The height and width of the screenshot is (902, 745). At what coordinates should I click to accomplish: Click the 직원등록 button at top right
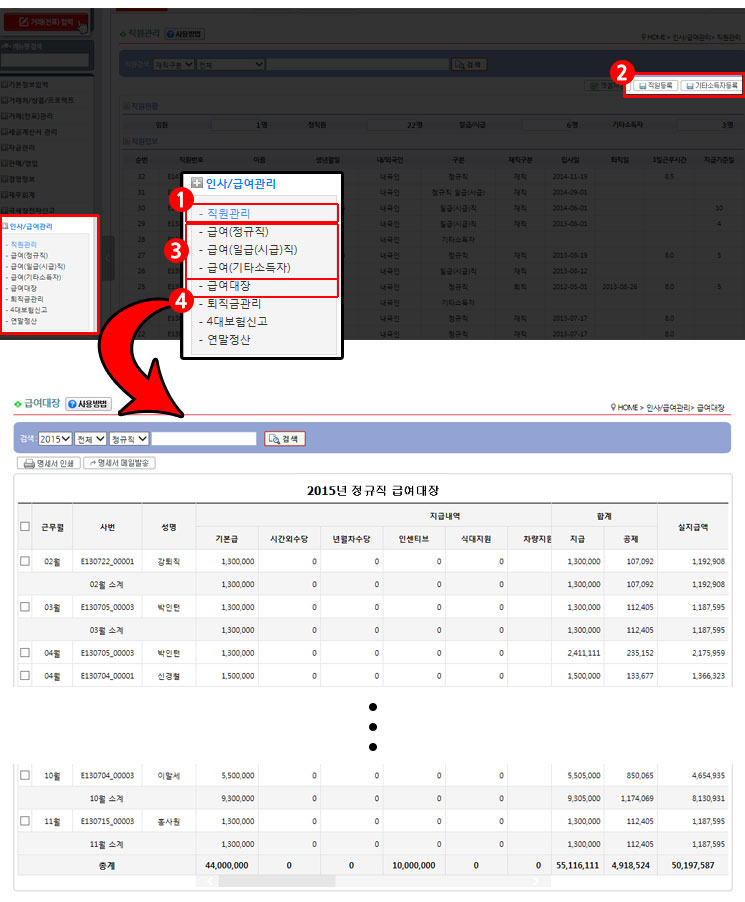click(656, 86)
